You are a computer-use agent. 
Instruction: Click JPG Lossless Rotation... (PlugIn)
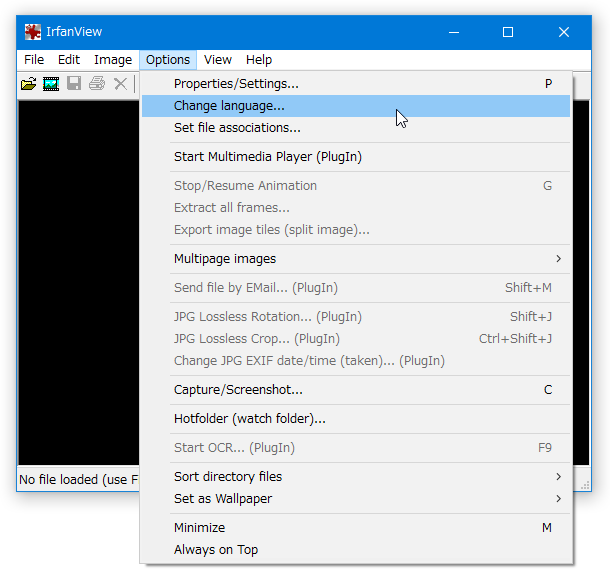[356, 317]
